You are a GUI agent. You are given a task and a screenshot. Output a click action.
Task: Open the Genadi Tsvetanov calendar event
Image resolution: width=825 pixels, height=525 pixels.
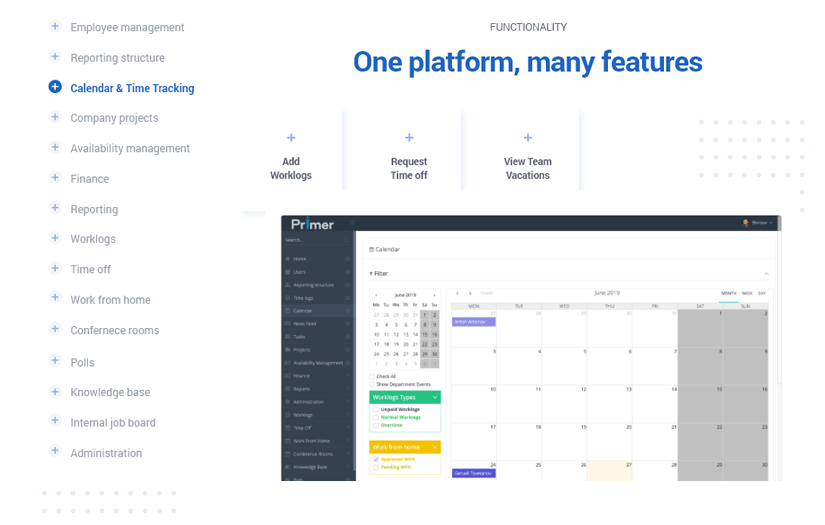(474, 473)
